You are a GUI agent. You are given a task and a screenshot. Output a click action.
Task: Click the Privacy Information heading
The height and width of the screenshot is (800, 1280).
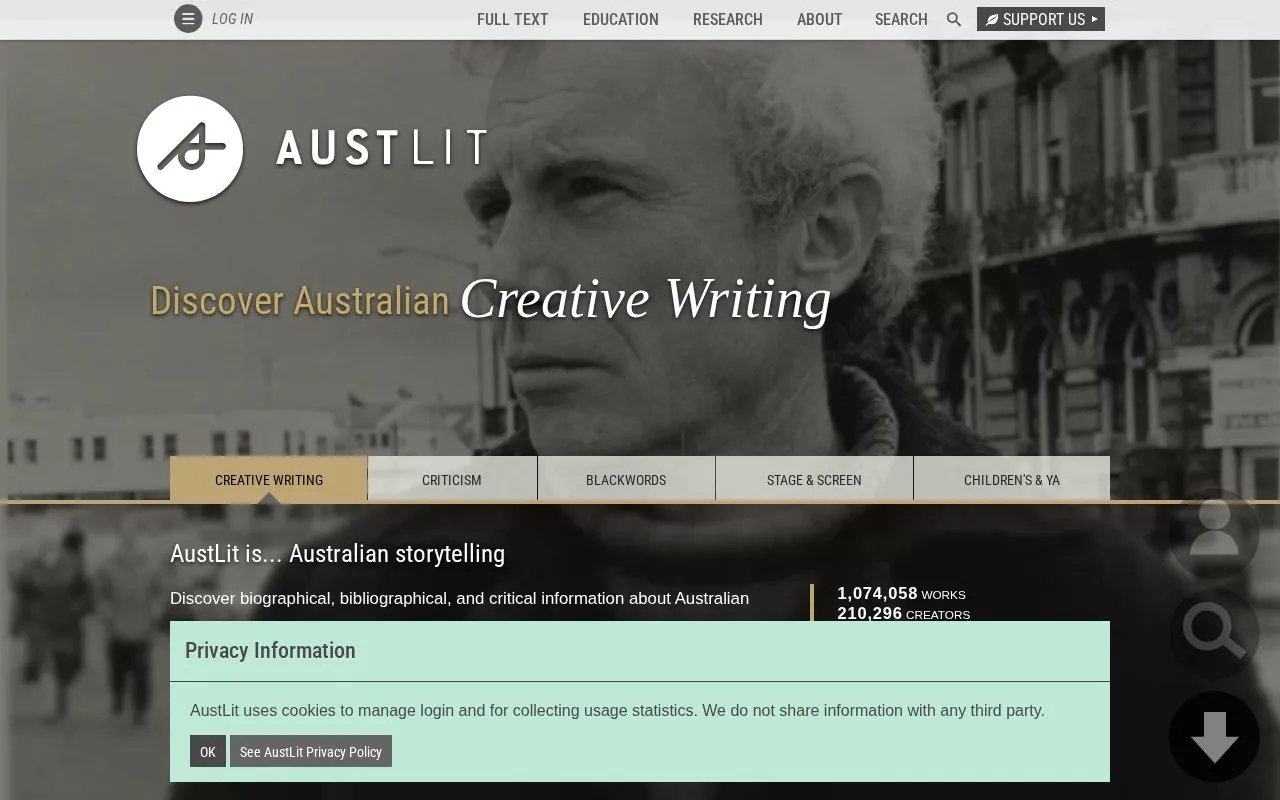[x=270, y=650]
